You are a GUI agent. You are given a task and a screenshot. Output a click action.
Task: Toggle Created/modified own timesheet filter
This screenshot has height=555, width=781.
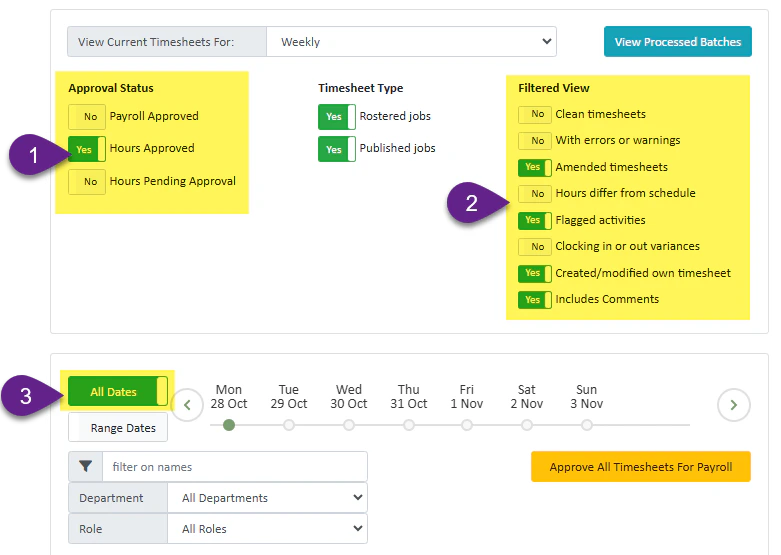pyautogui.click(x=534, y=273)
